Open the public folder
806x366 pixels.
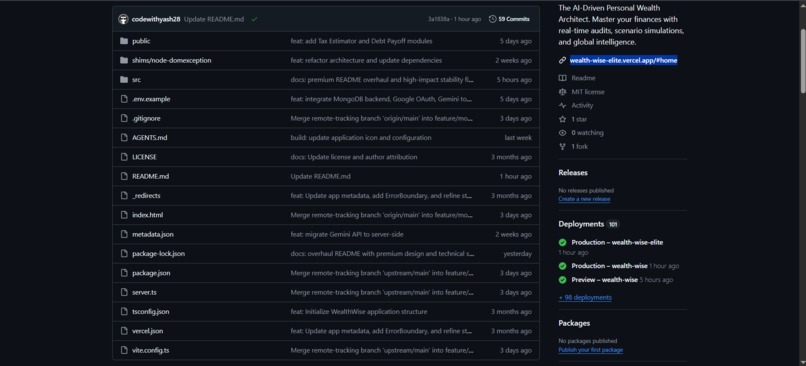tap(141, 41)
